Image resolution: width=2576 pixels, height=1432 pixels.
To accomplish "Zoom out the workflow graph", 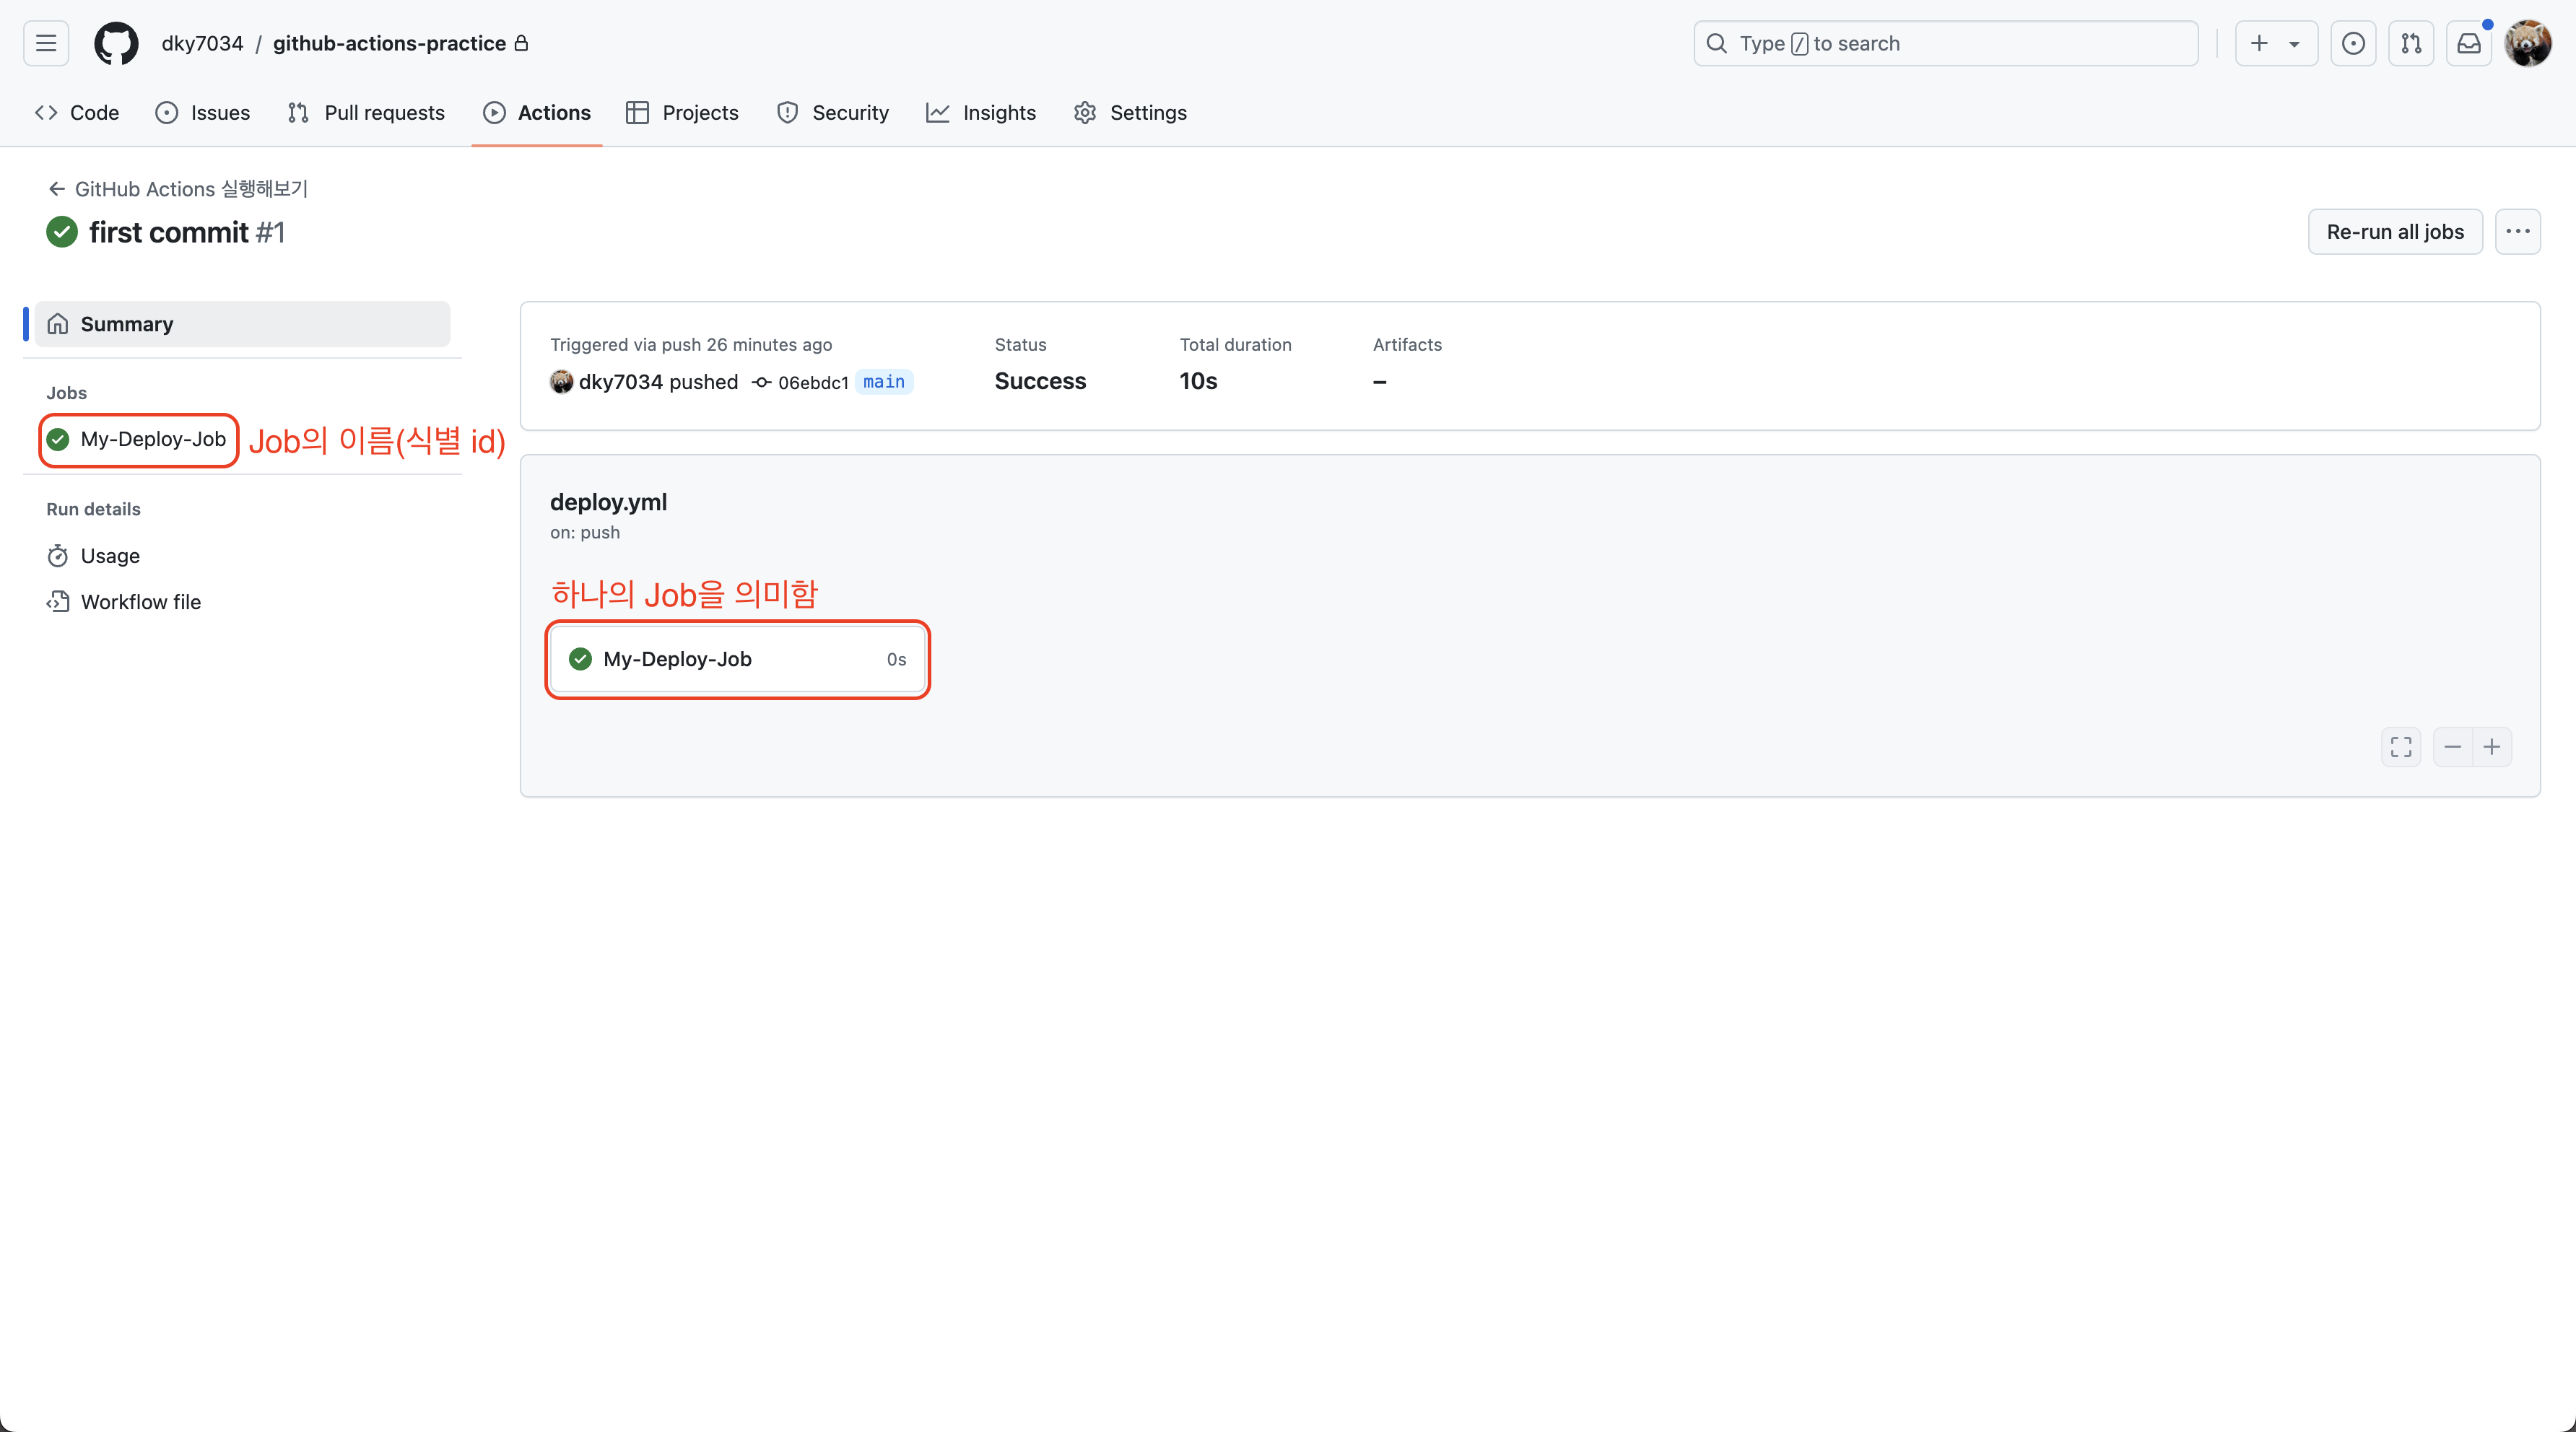I will [2453, 747].
